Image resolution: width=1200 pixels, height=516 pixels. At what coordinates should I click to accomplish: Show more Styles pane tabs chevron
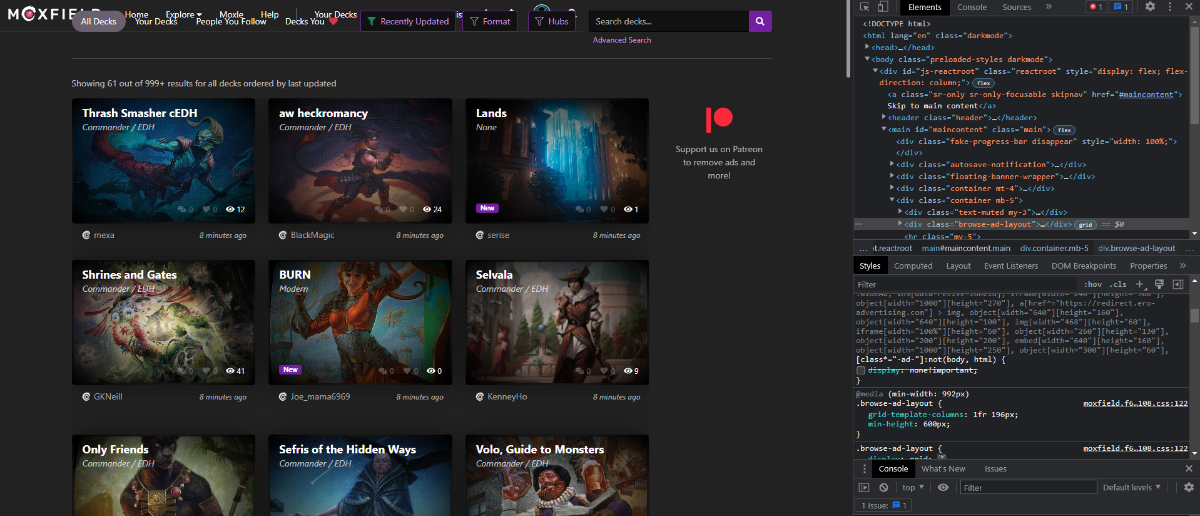pos(1184,266)
